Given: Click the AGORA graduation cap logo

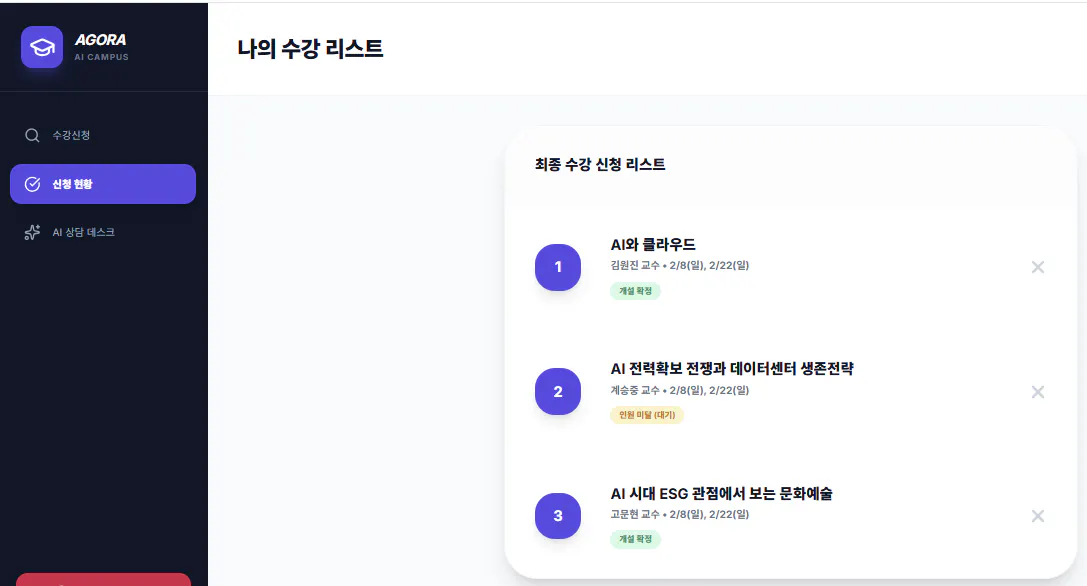Looking at the screenshot, I should [x=42, y=47].
